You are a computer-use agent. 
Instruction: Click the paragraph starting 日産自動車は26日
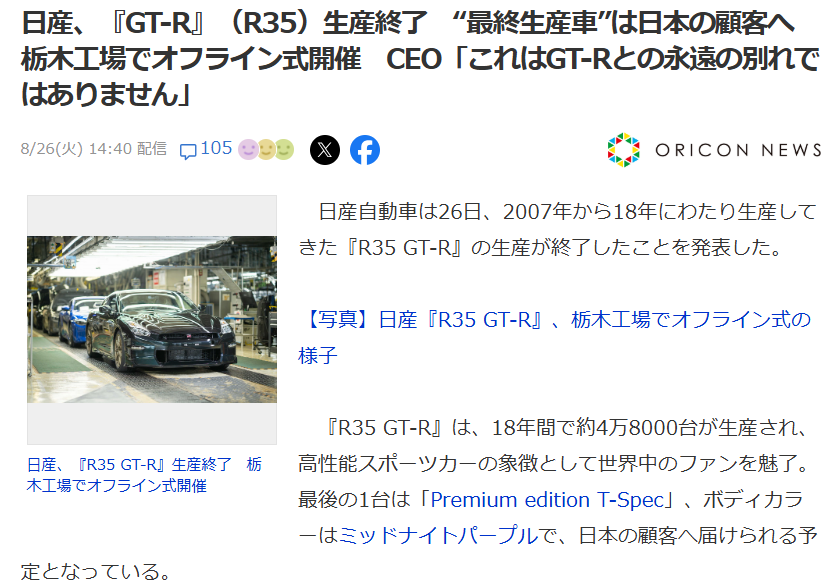557,230
